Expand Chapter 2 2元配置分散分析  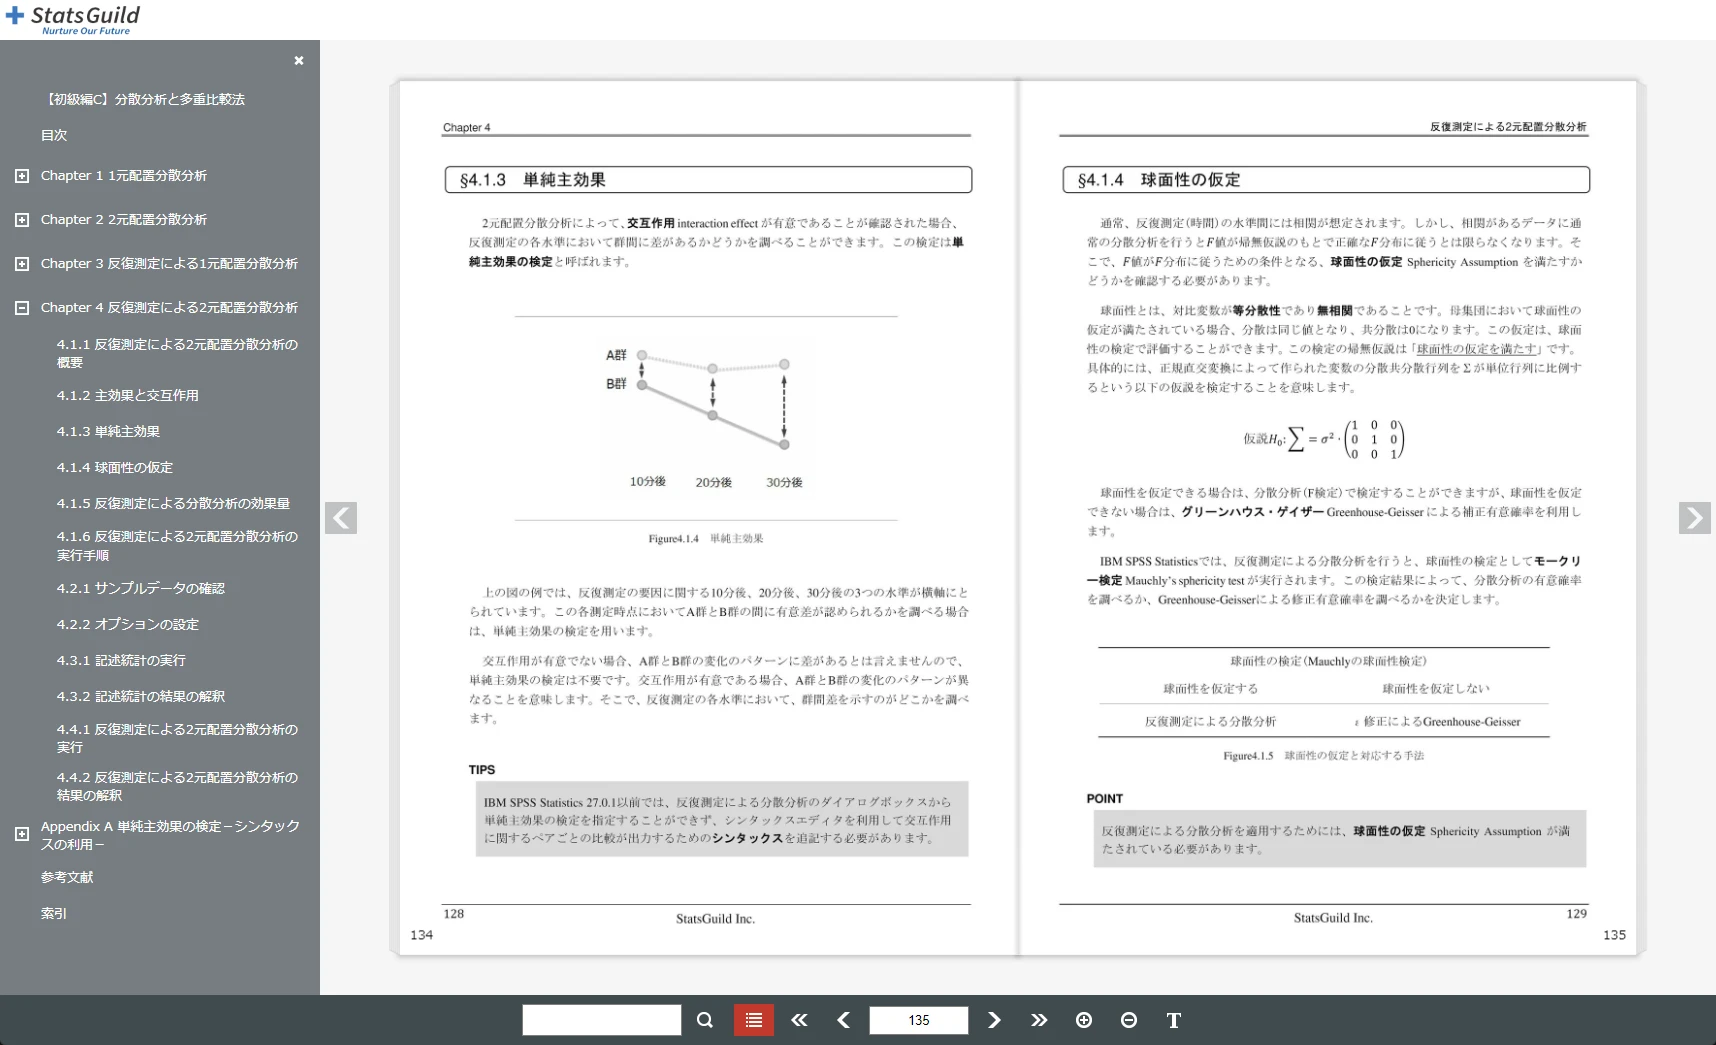click(22, 219)
